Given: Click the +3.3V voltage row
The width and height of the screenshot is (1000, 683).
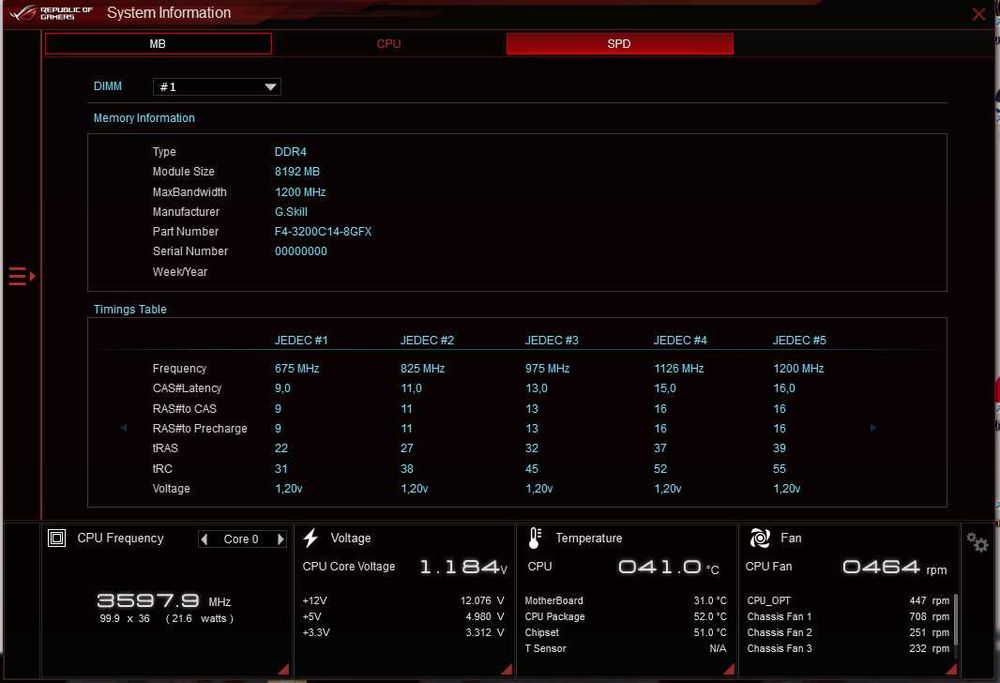Looking at the screenshot, I should click(404, 633).
